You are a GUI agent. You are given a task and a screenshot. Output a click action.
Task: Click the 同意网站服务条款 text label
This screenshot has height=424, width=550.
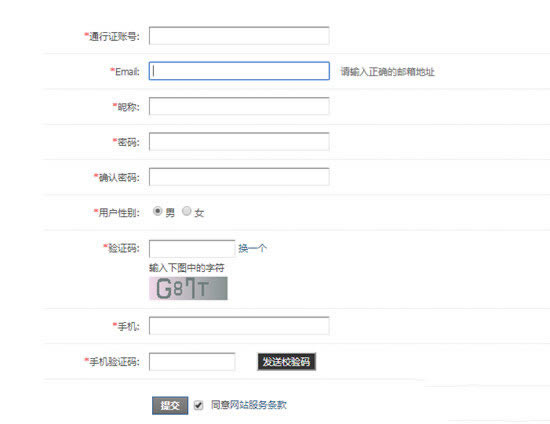coord(249,405)
